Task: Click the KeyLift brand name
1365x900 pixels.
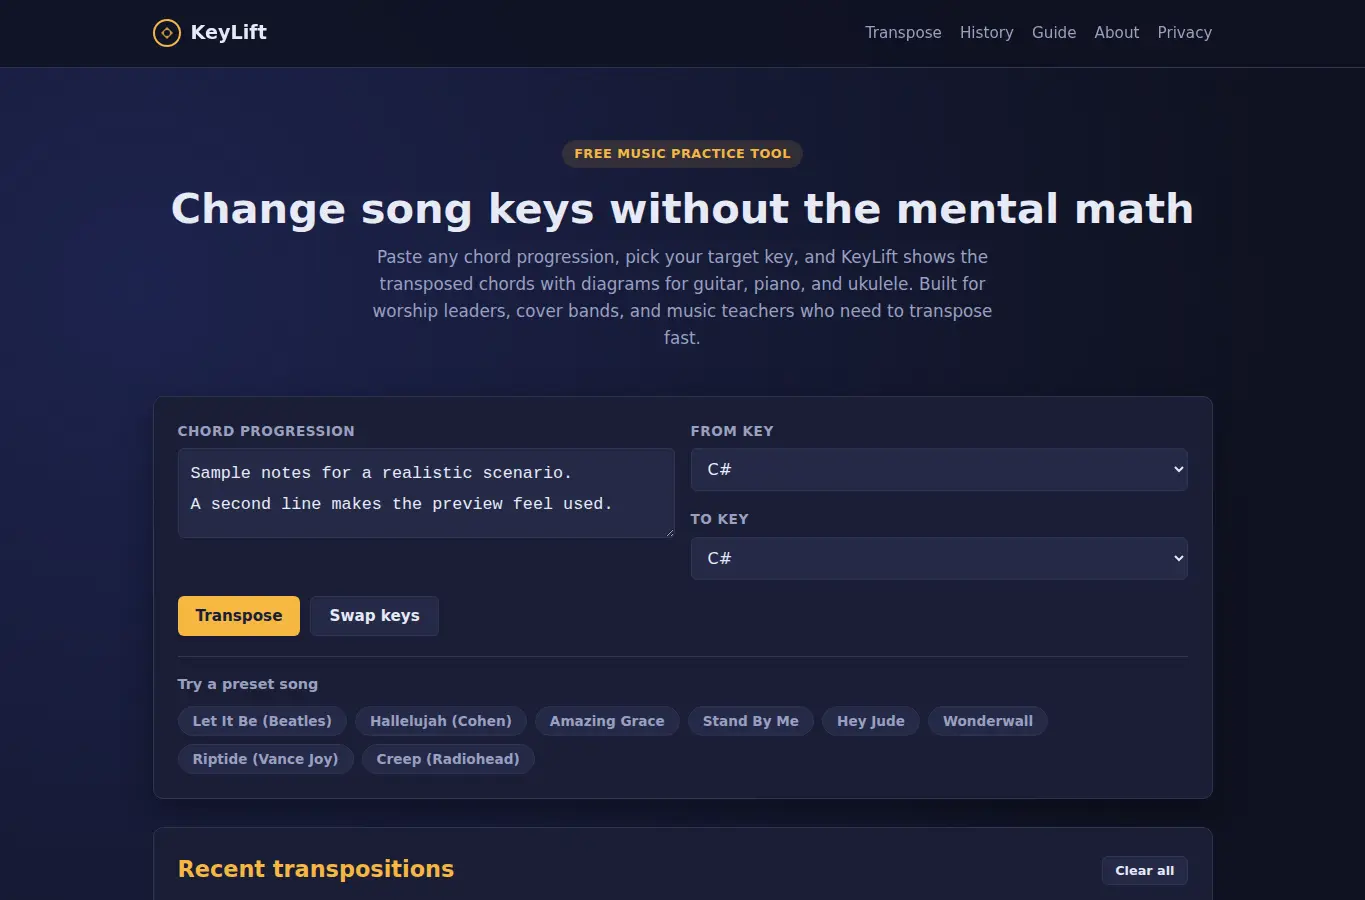Action: point(228,33)
